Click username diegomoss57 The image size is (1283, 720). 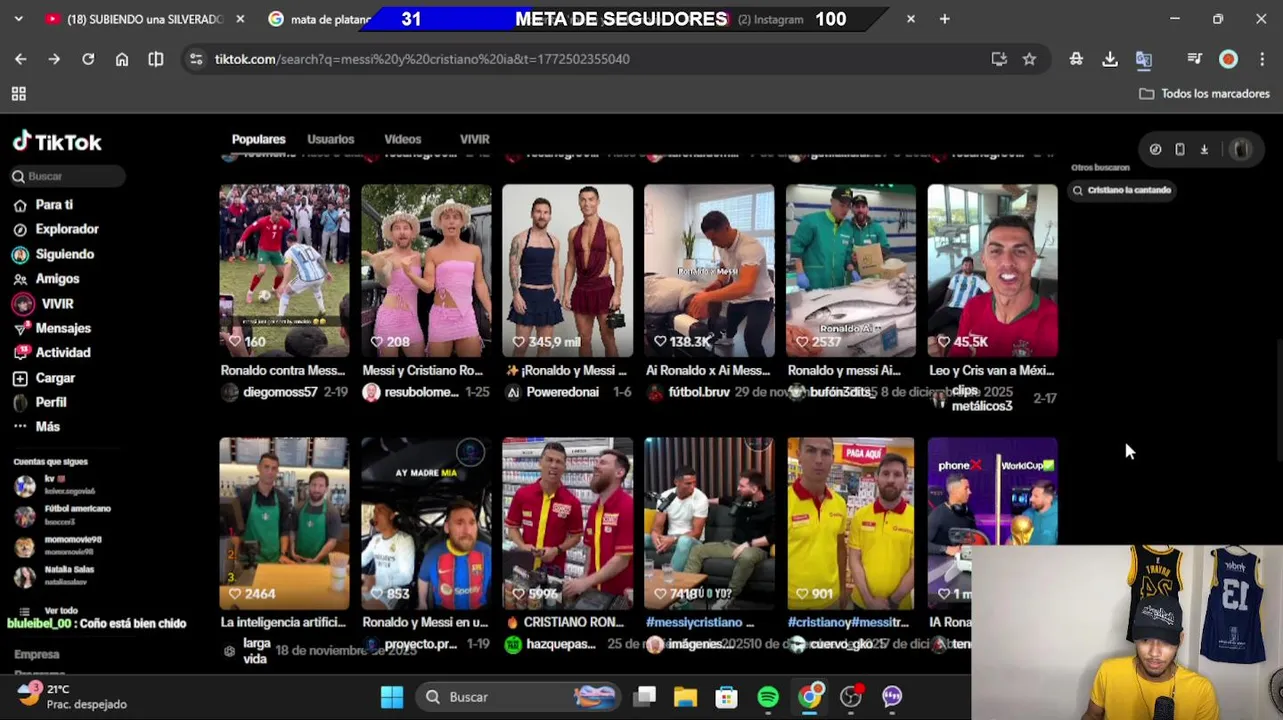tap(280, 392)
